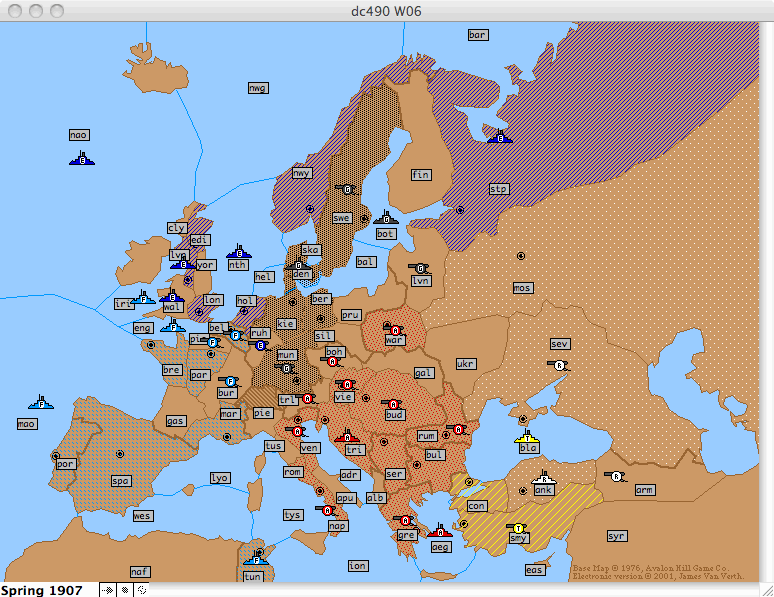The width and height of the screenshot is (774, 597).
Task: Click the Turkish army in Smyrna
Action: click(x=518, y=527)
